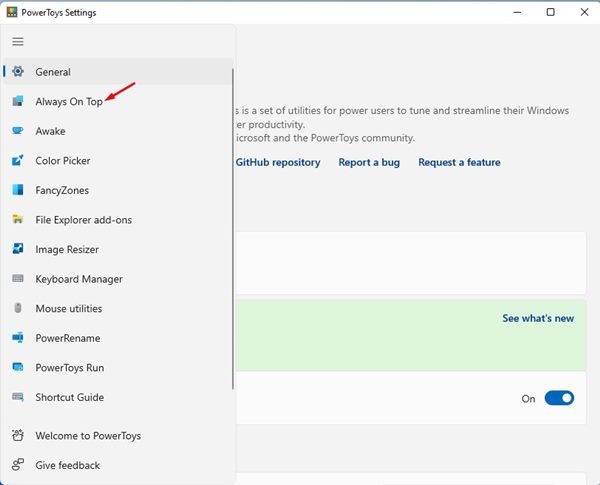Click the Image Resizer icon

[x=18, y=249]
